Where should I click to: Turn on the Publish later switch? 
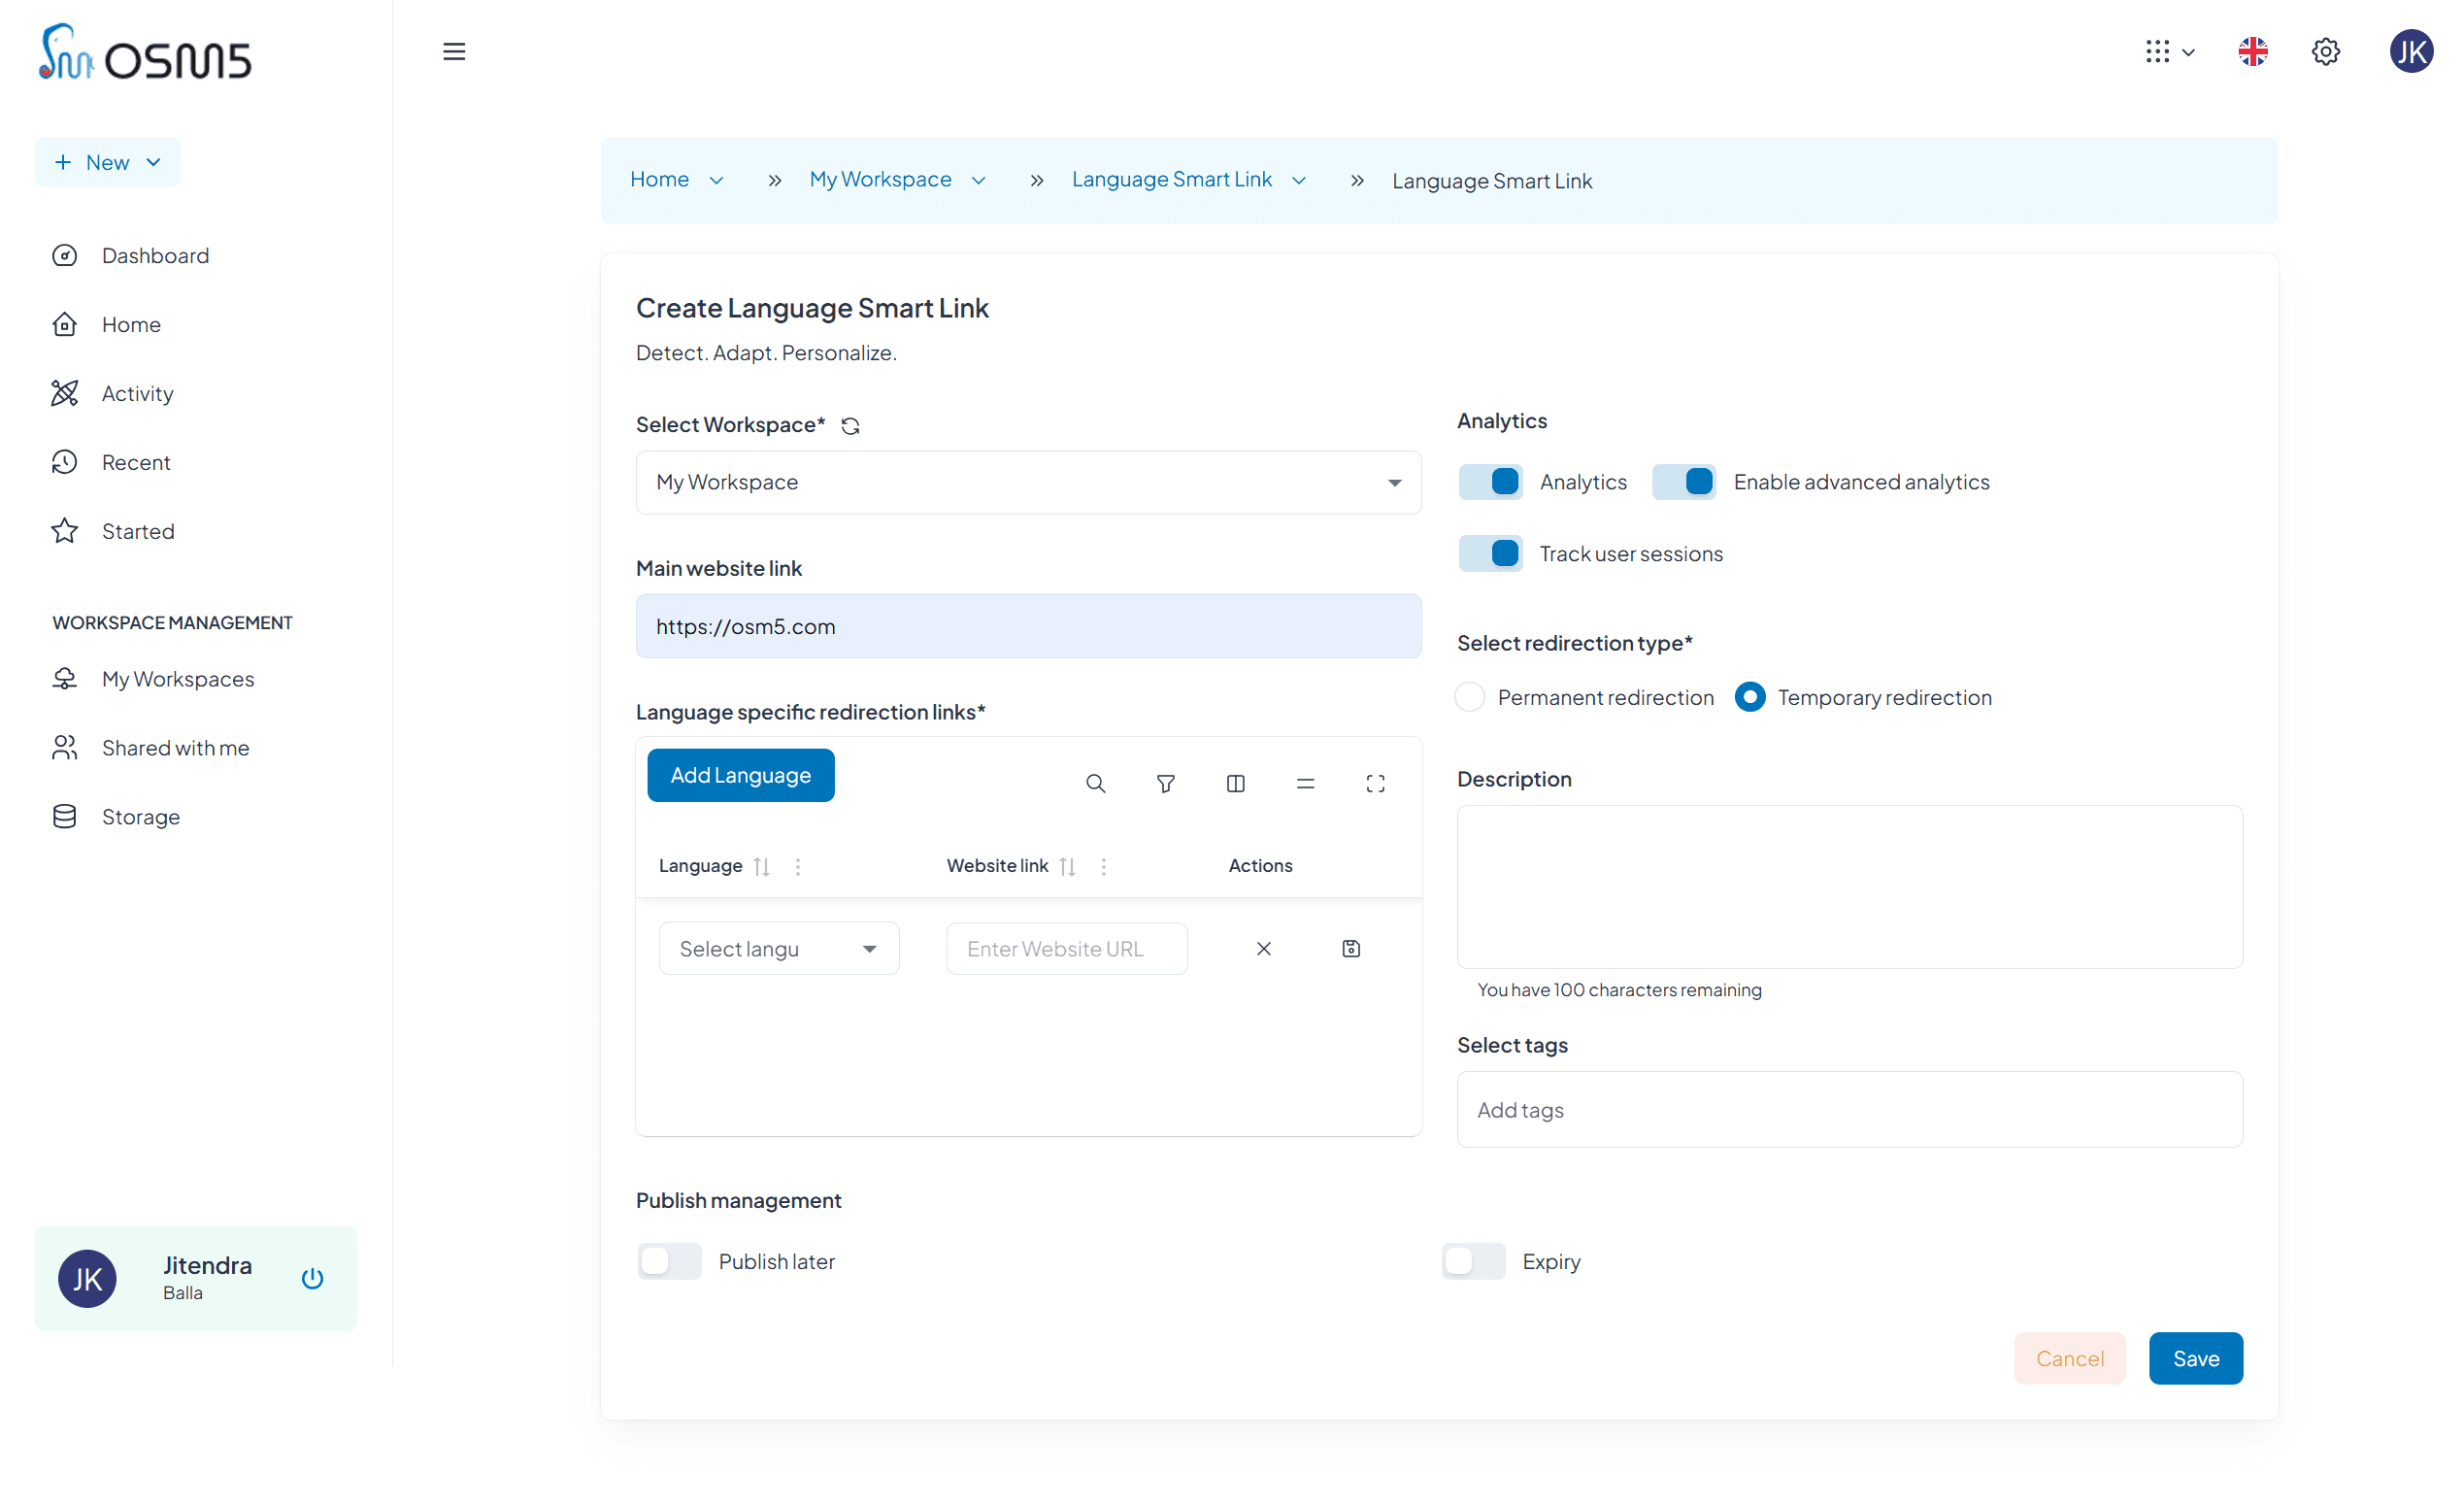click(x=669, y=1261)
